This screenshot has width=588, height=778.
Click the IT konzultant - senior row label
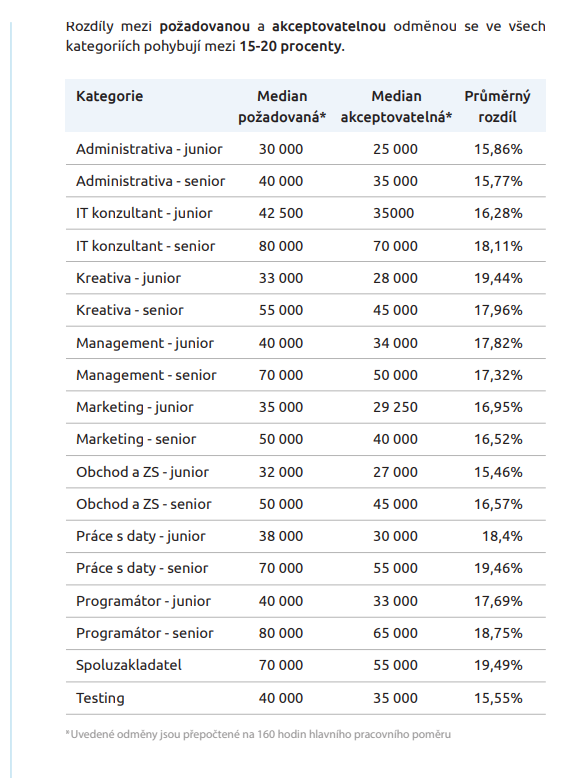(145, 246)
